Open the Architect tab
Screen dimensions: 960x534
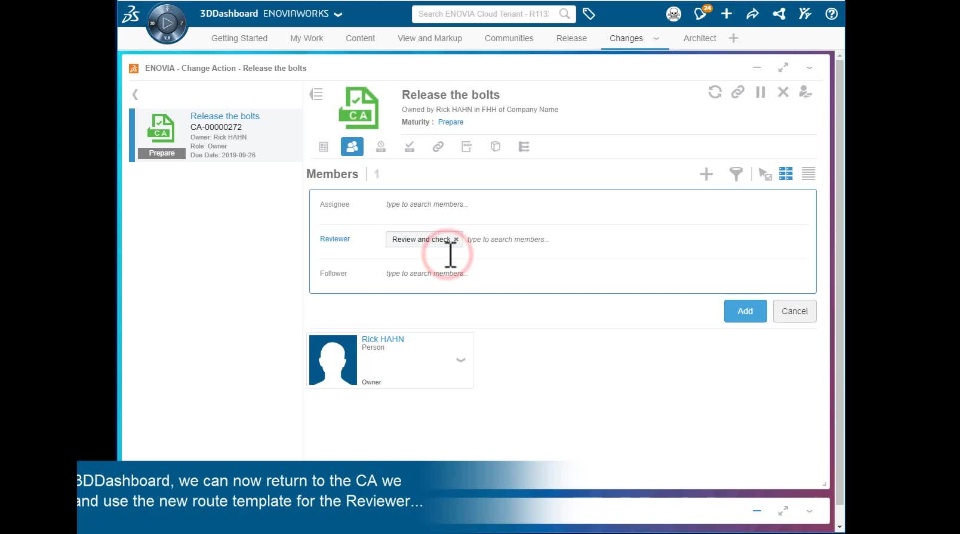[x=700, y=38]
